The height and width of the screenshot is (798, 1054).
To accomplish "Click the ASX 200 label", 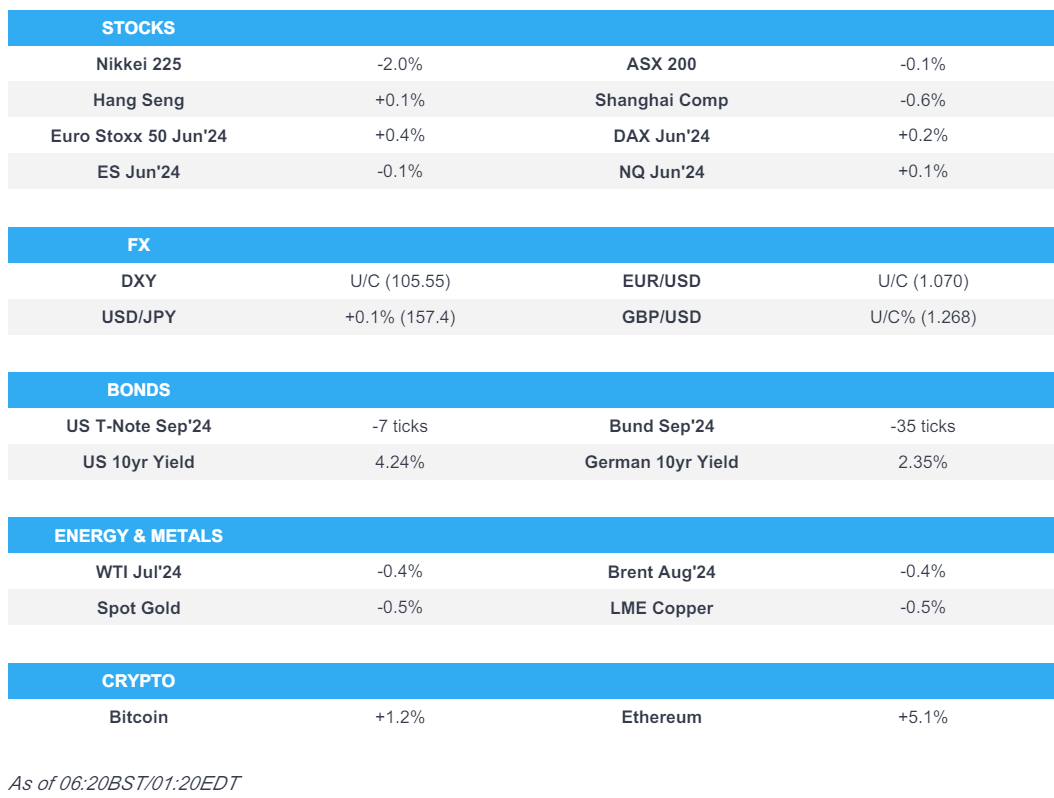I will 661,64.
